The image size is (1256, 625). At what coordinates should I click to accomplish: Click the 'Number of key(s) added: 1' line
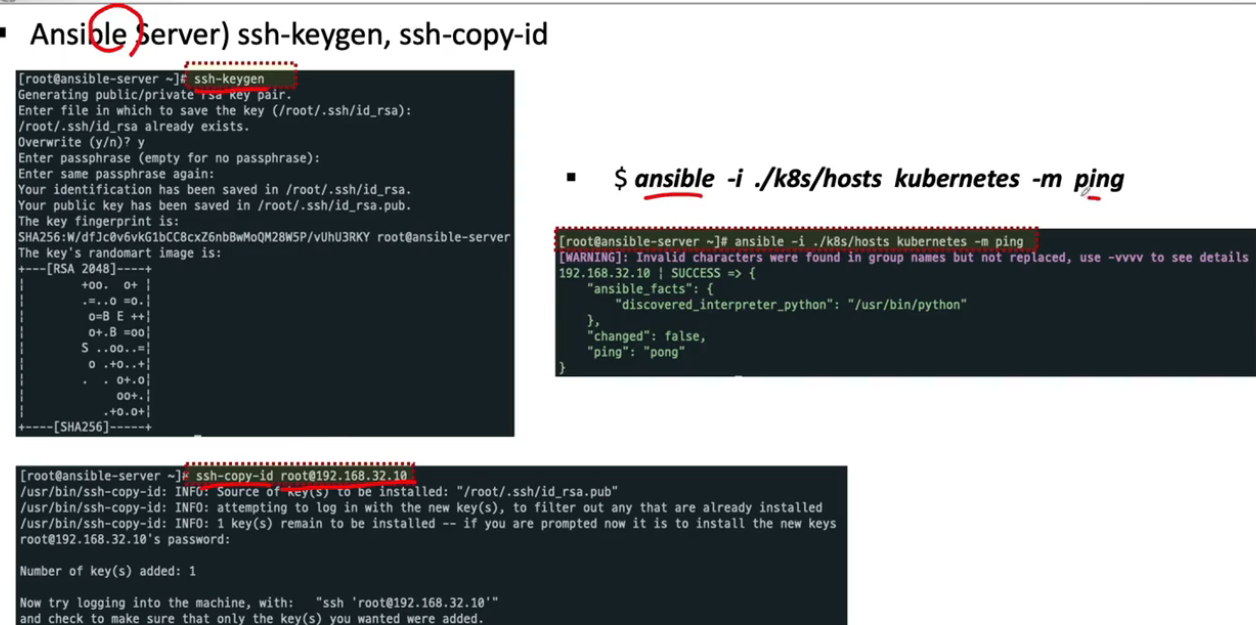pos(108,571)
